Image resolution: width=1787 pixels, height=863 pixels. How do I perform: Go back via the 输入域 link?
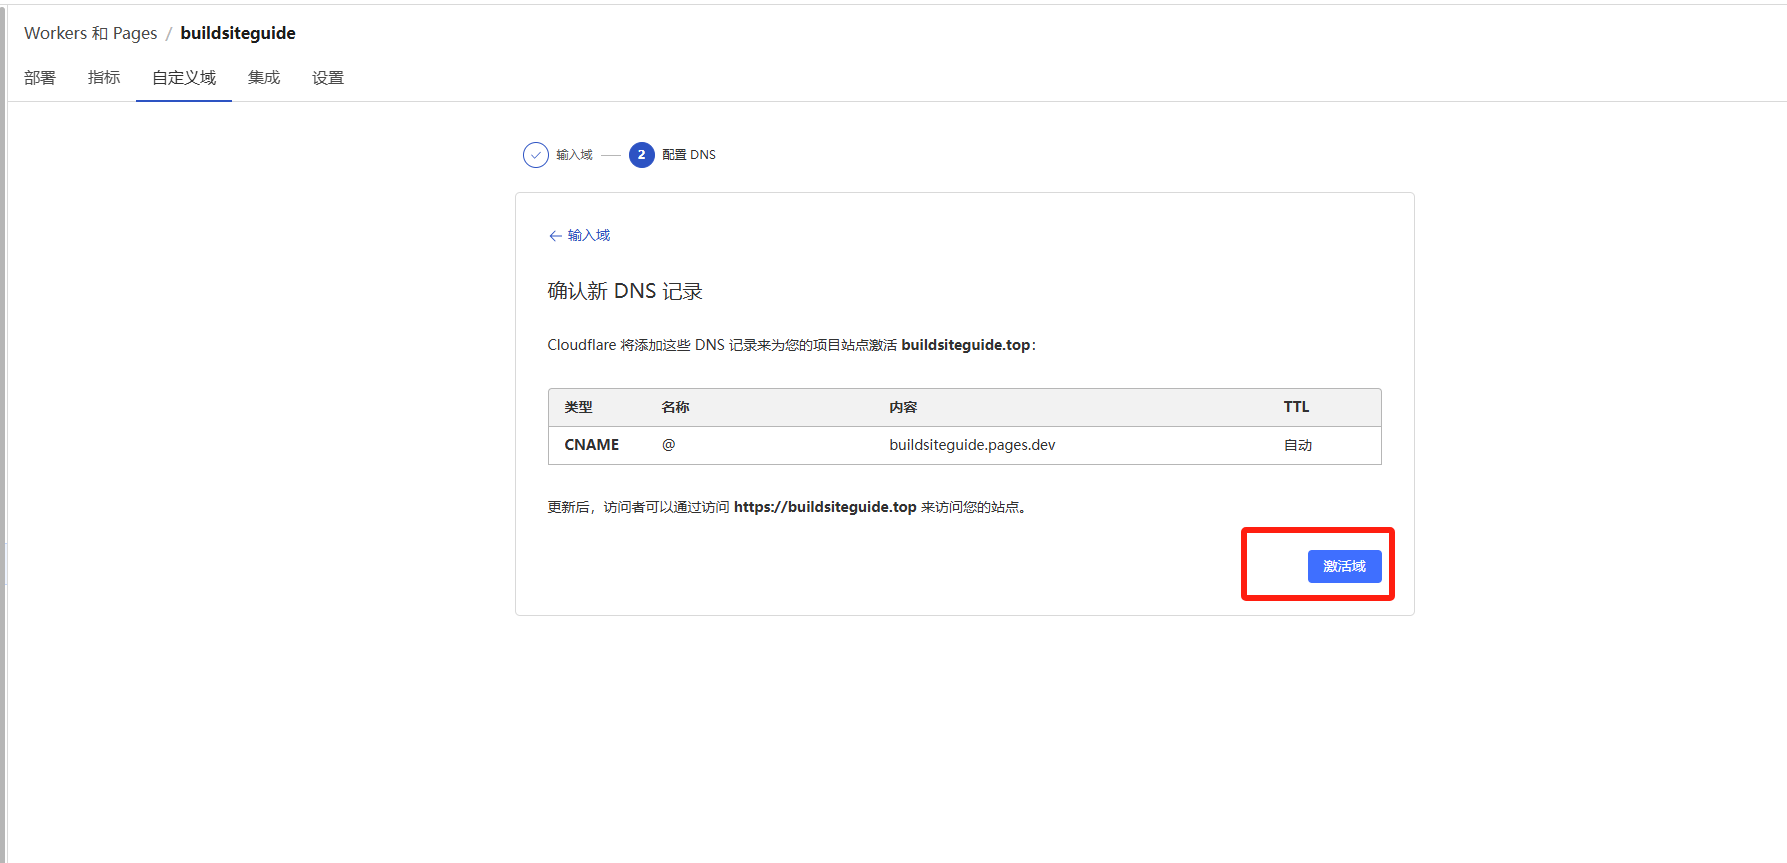click(588, 236)
